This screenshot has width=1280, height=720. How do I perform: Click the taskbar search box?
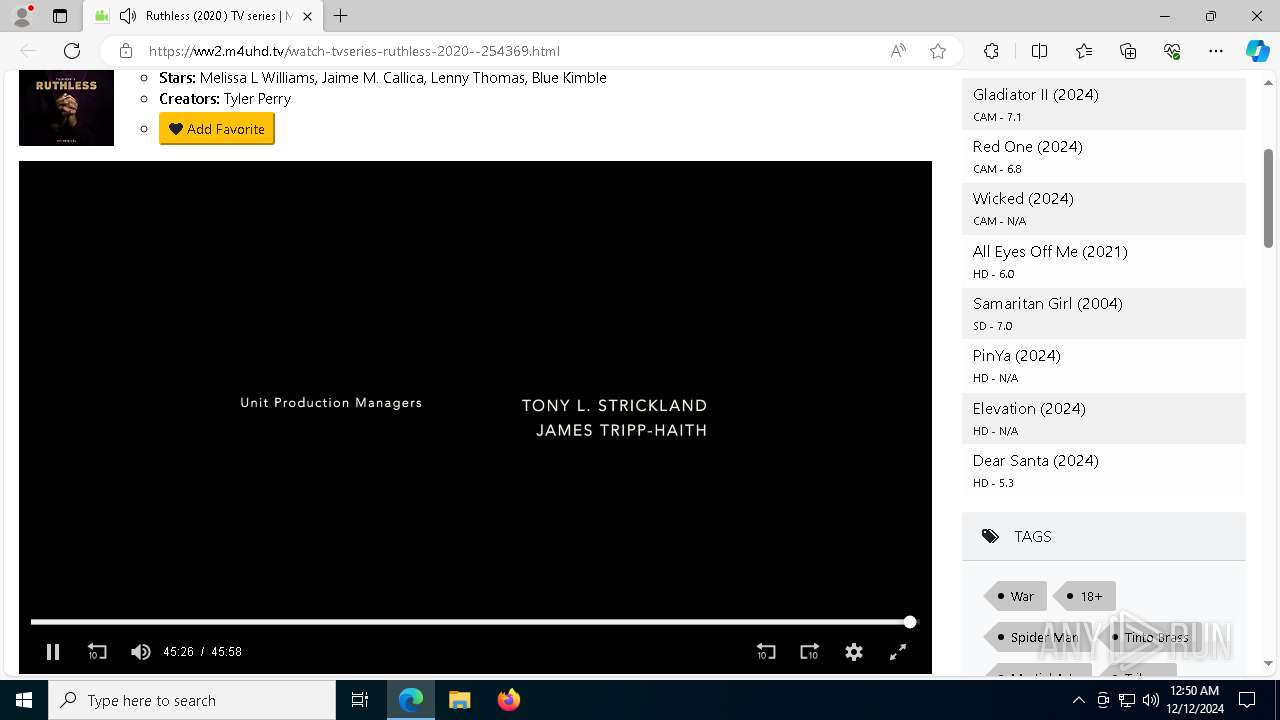192,700
